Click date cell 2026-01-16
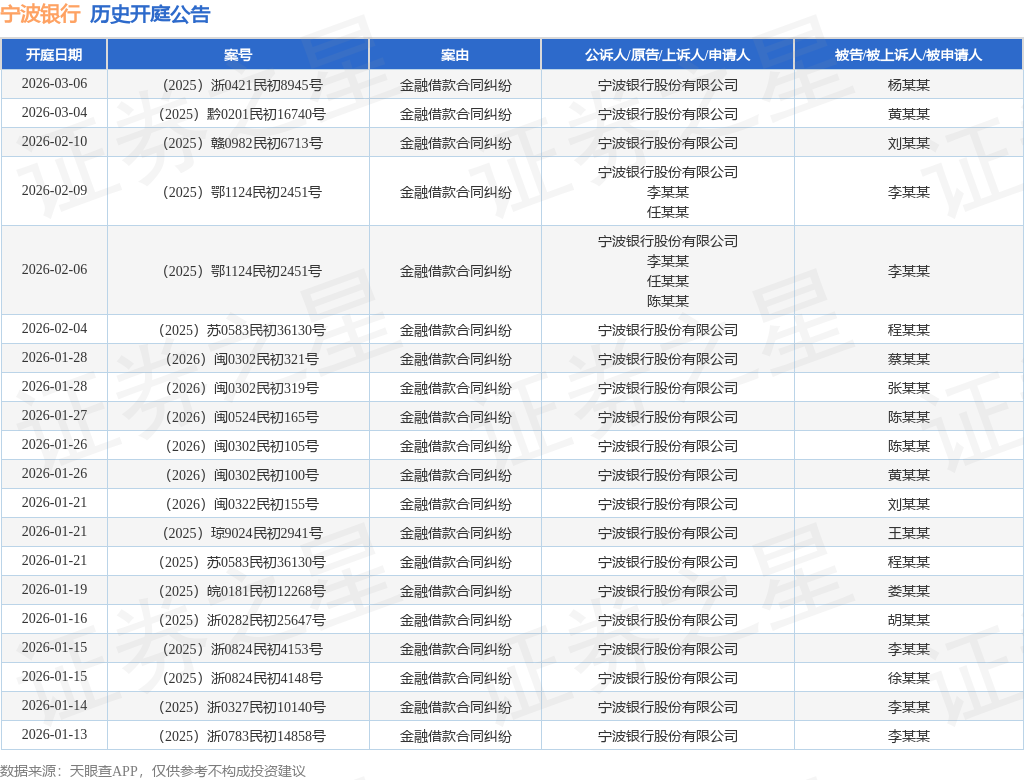 click(x=54, y=619)
